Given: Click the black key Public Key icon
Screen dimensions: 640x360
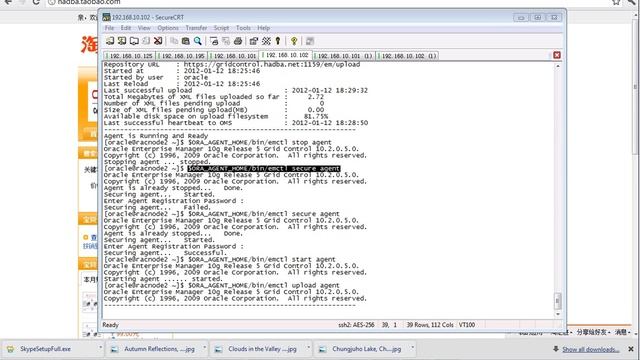Looking at the screenshot, I should (278, 41).
